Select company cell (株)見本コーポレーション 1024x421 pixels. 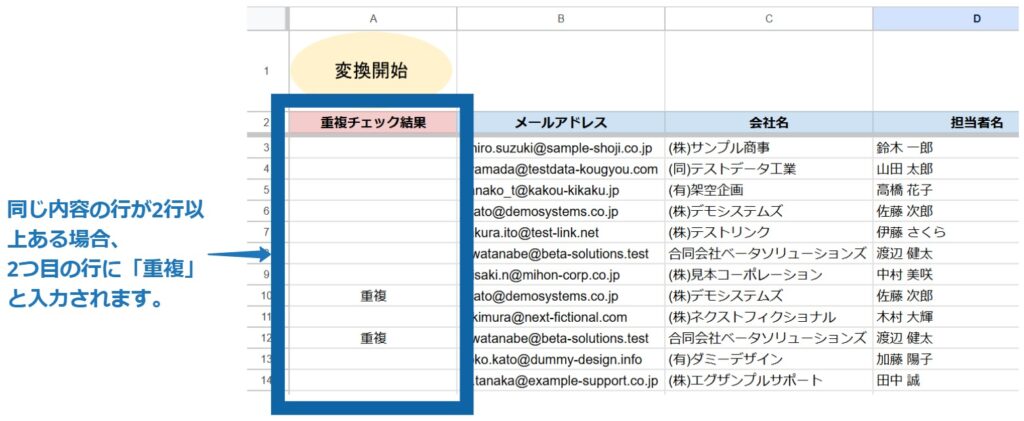point(769,275)
